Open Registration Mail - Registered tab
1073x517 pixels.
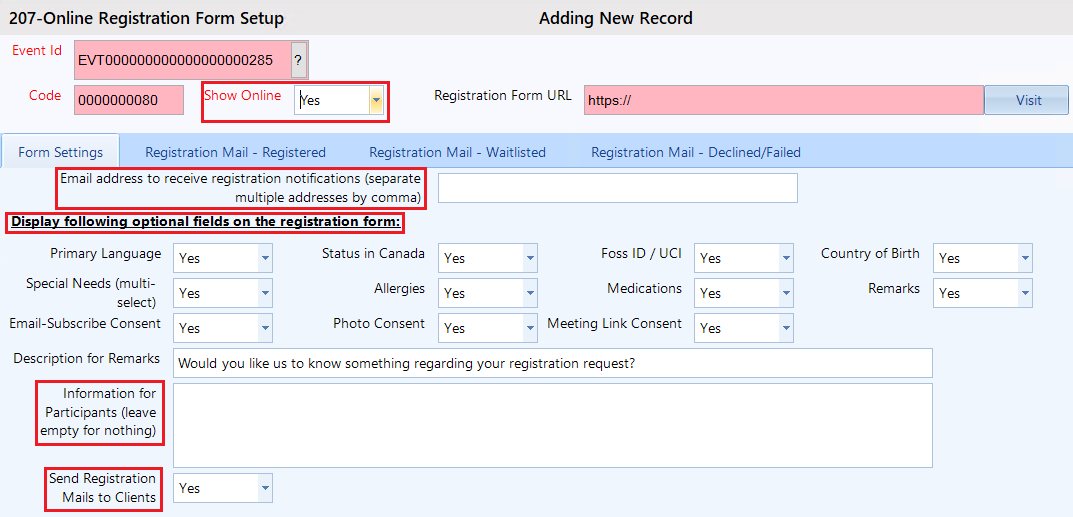235,152
